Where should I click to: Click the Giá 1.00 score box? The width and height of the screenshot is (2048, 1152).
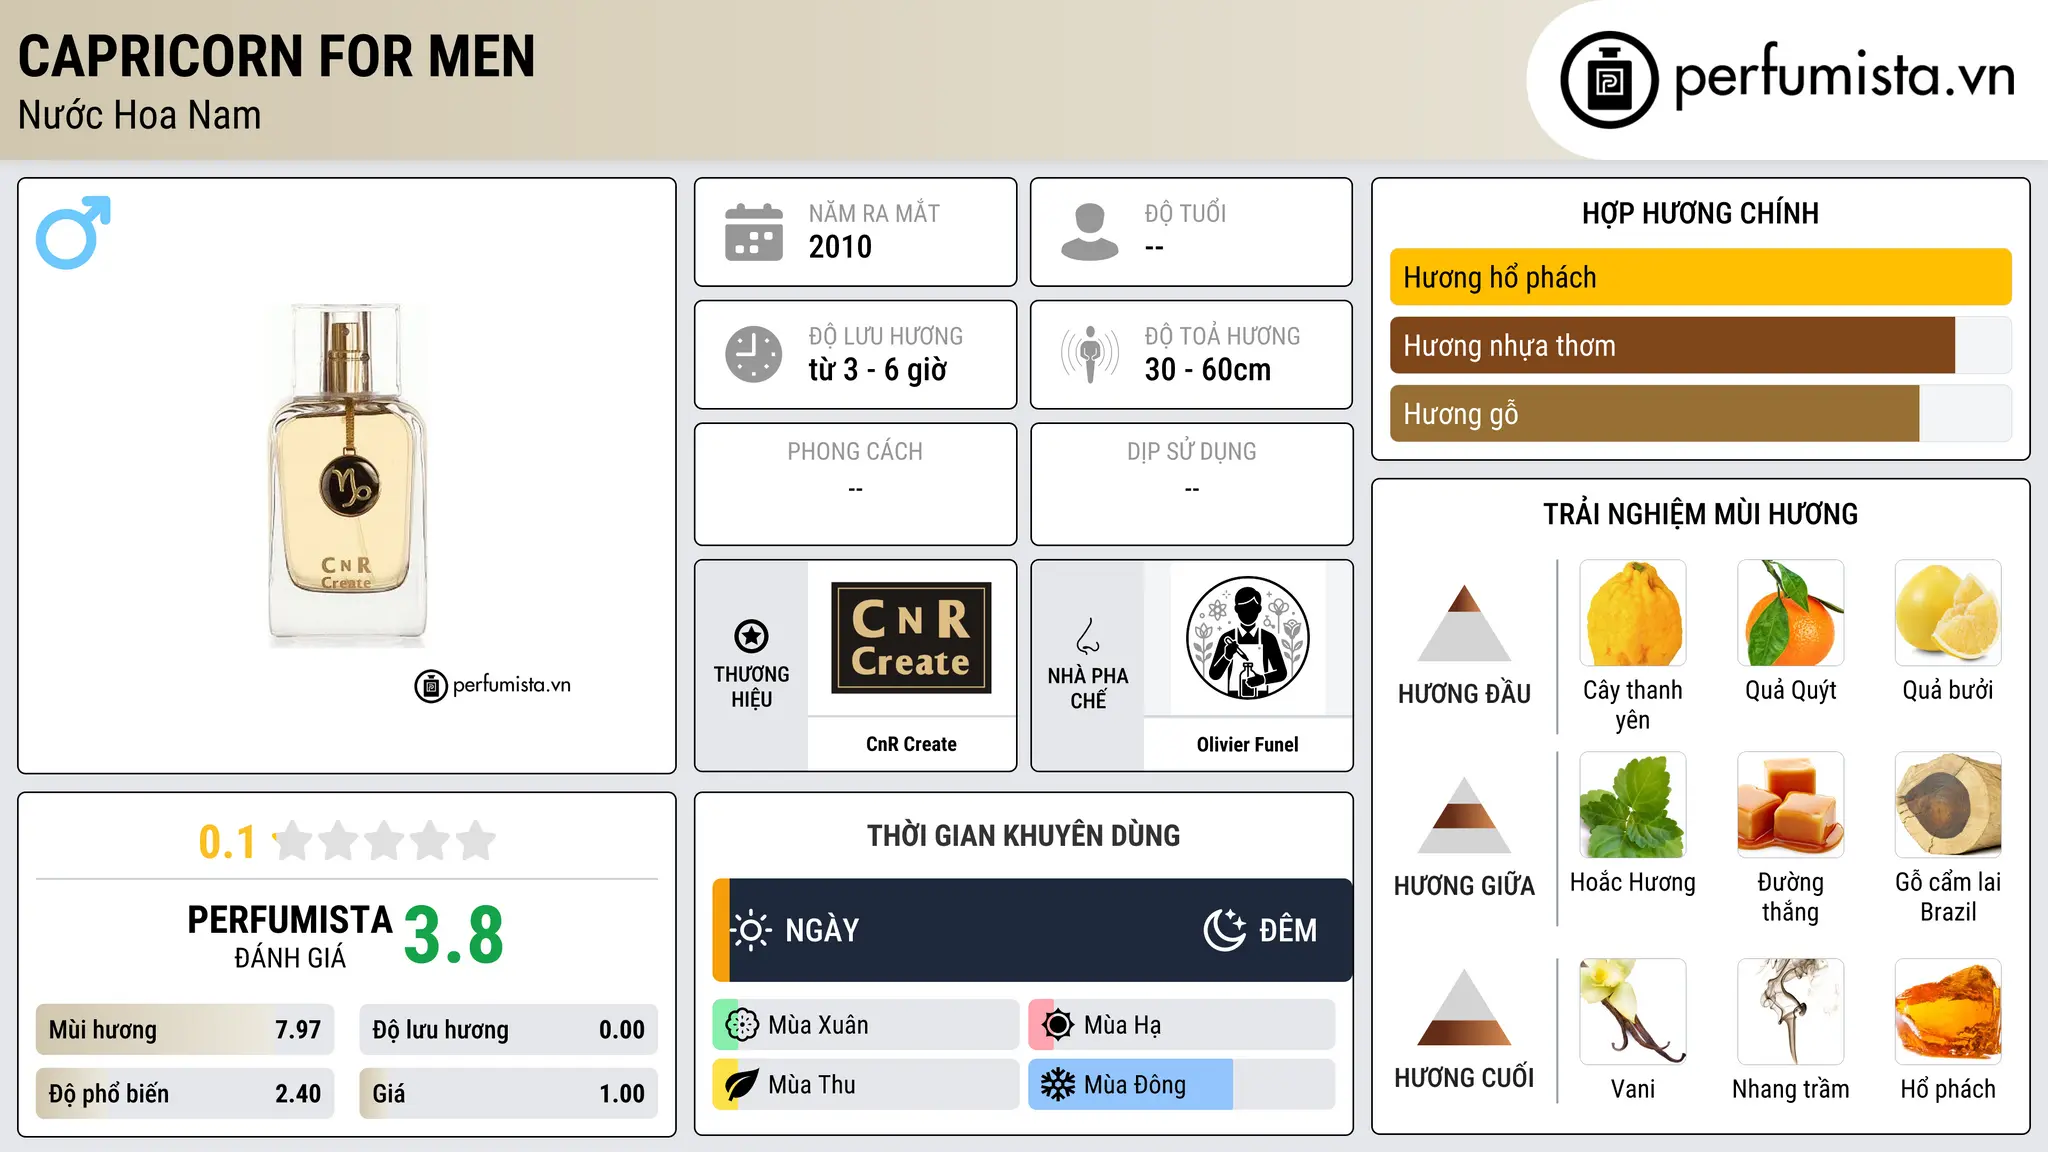click(508, 1094)
